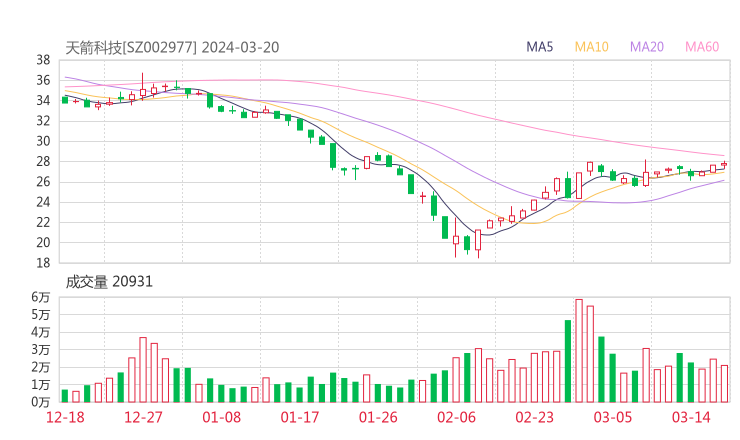Click the tallest red volume bar near 6万
Screen dimensions: 740x440
pyautogui.click(x=579, y=351)
